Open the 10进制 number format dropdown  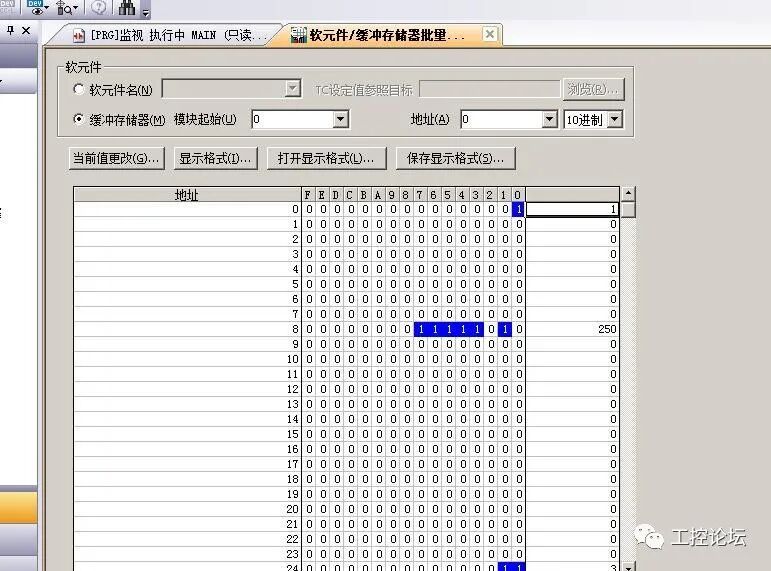click(x=615, y=119)
